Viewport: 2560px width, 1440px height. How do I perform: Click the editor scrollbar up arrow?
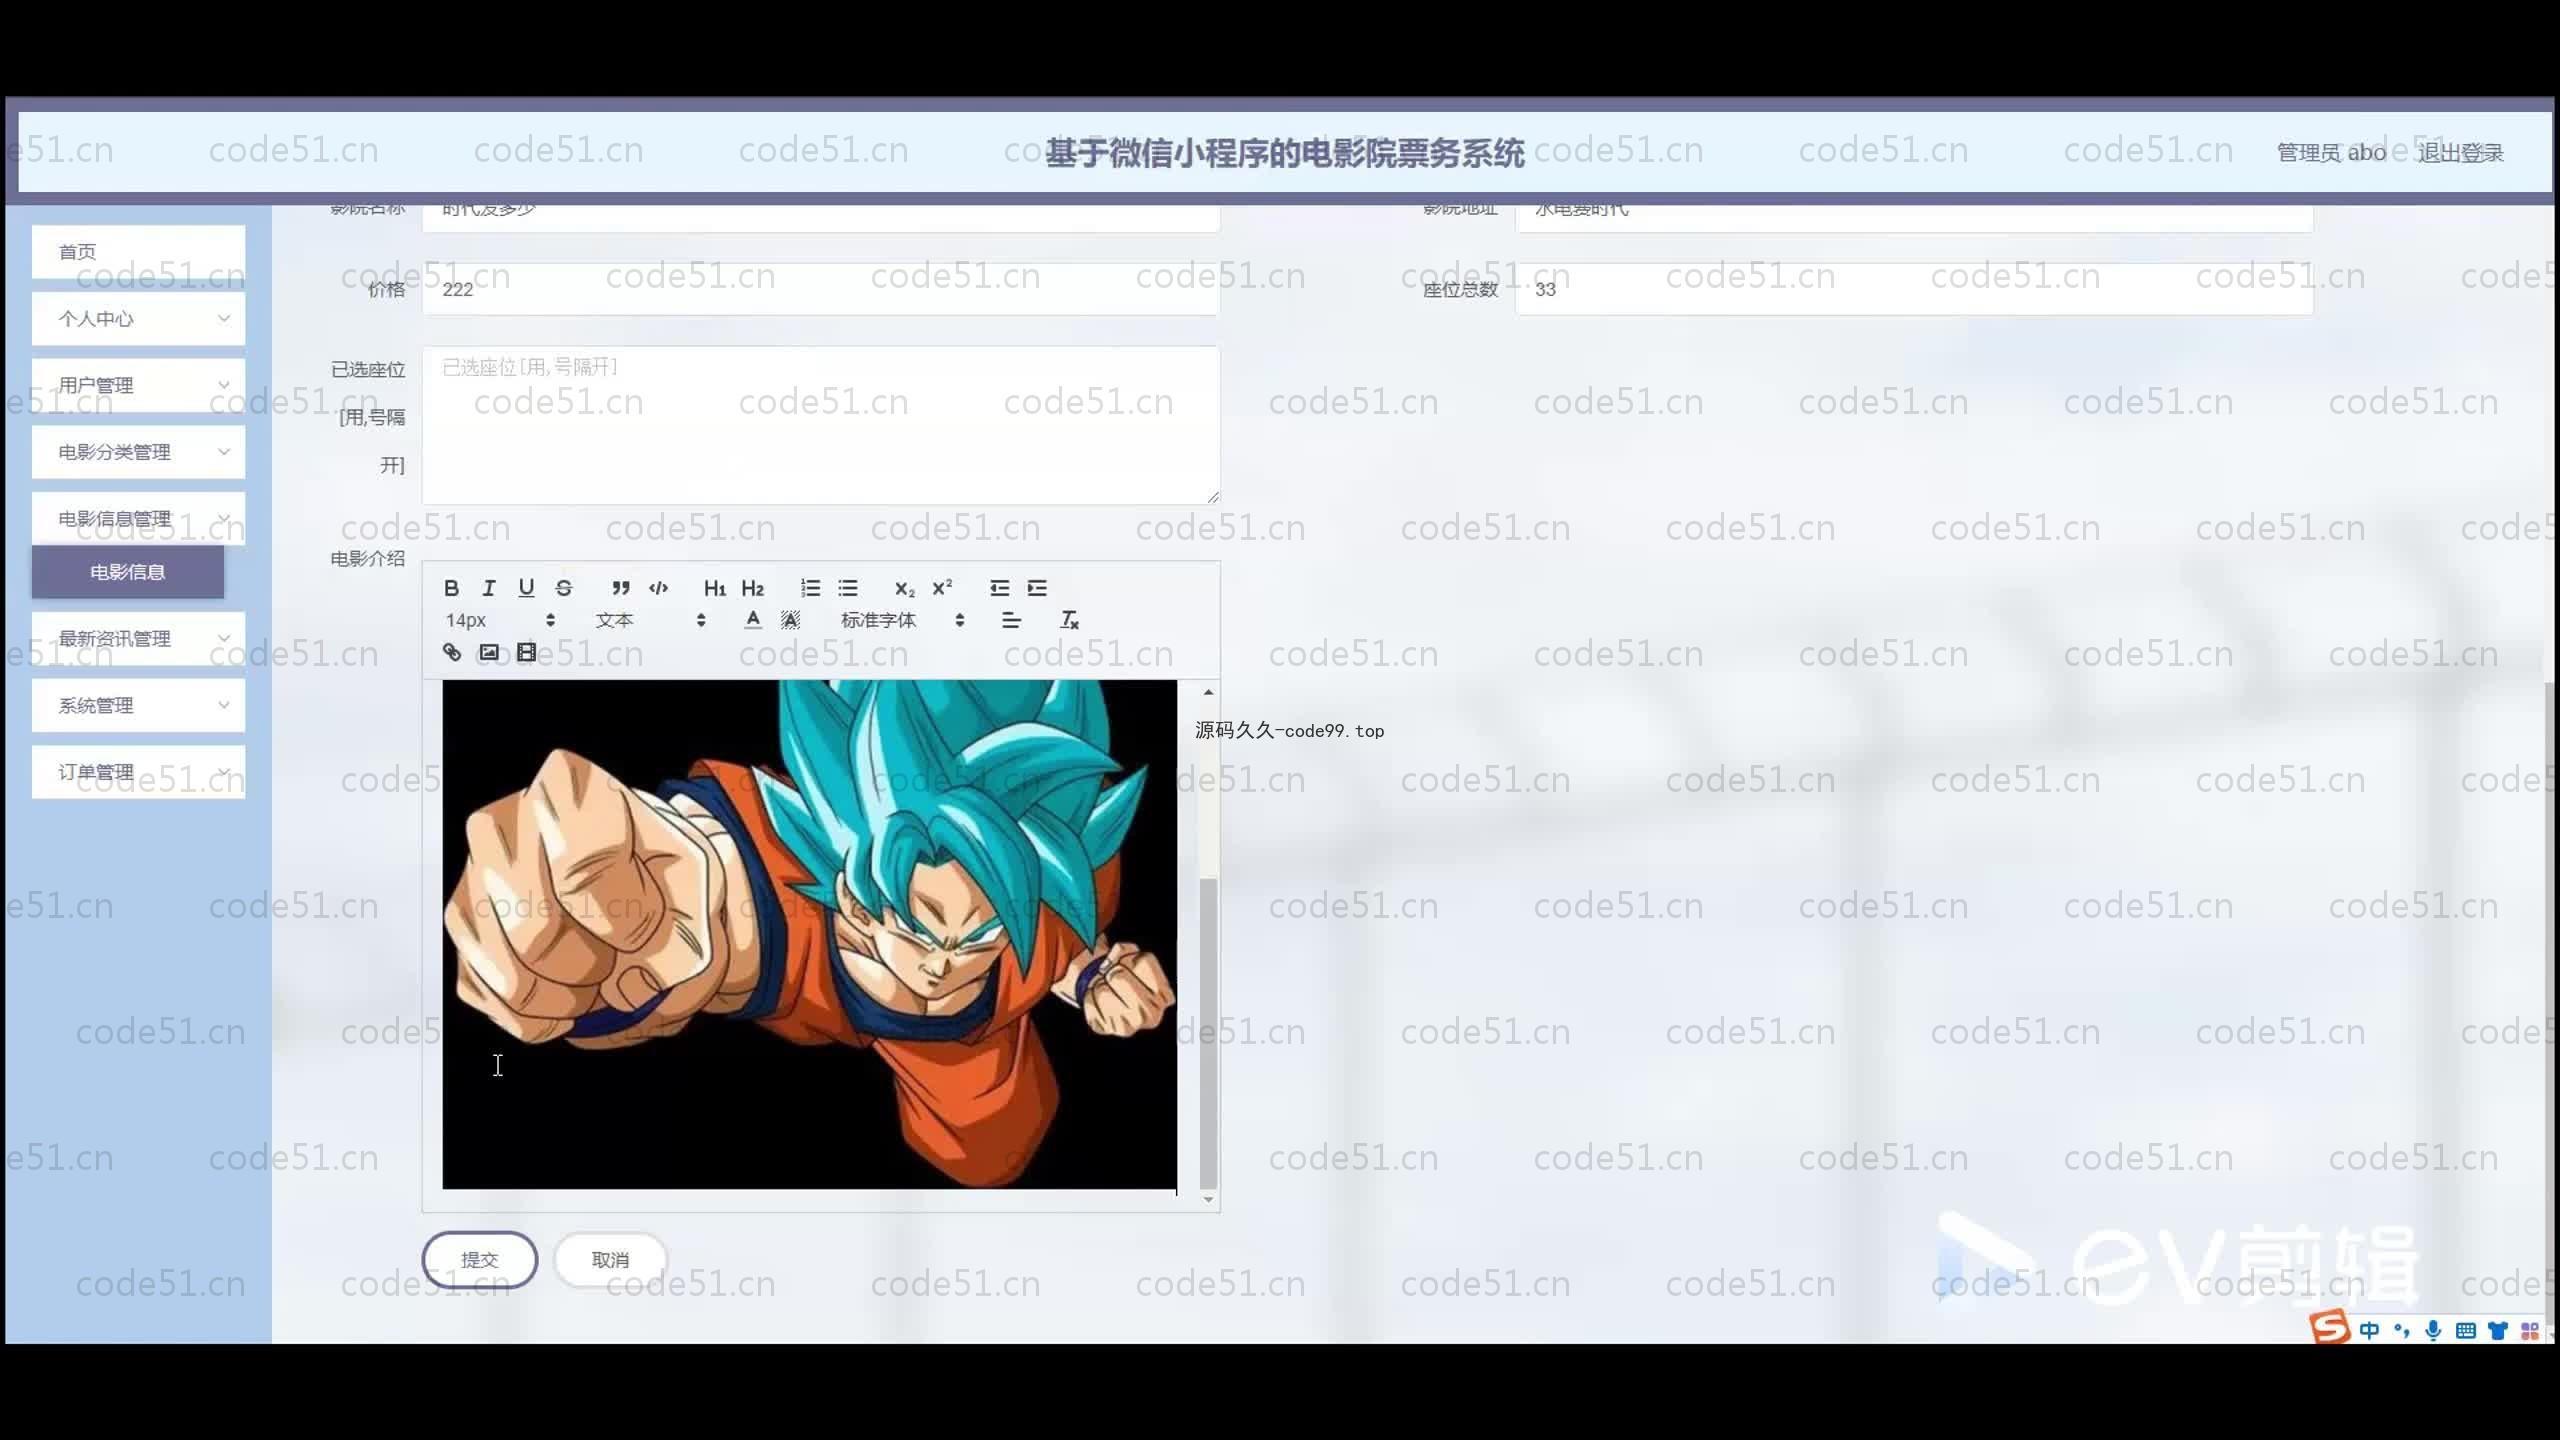[1208, 692]
